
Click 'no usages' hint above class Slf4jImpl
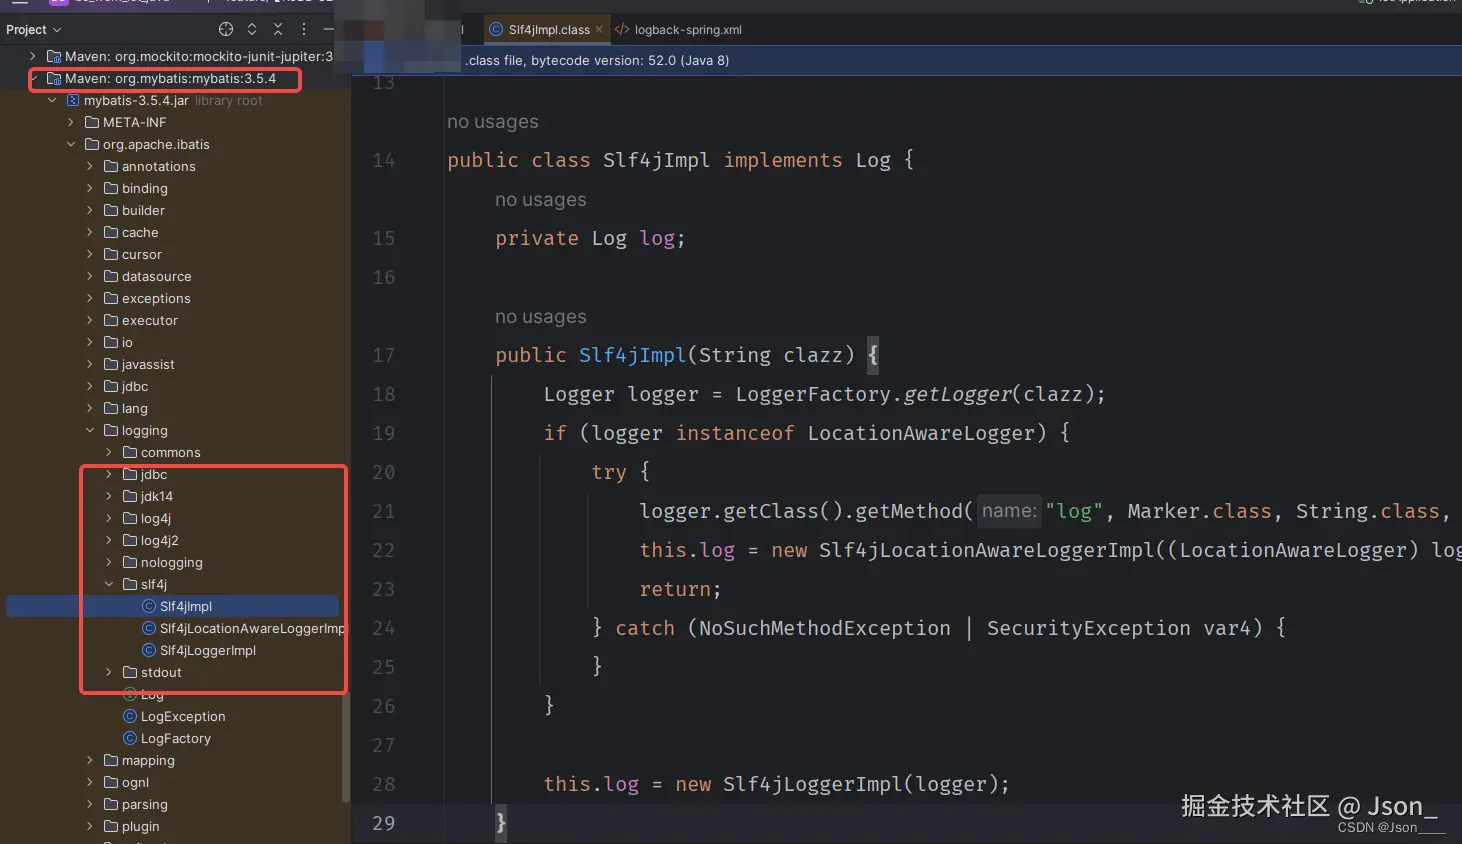click(x=493, y=121)
